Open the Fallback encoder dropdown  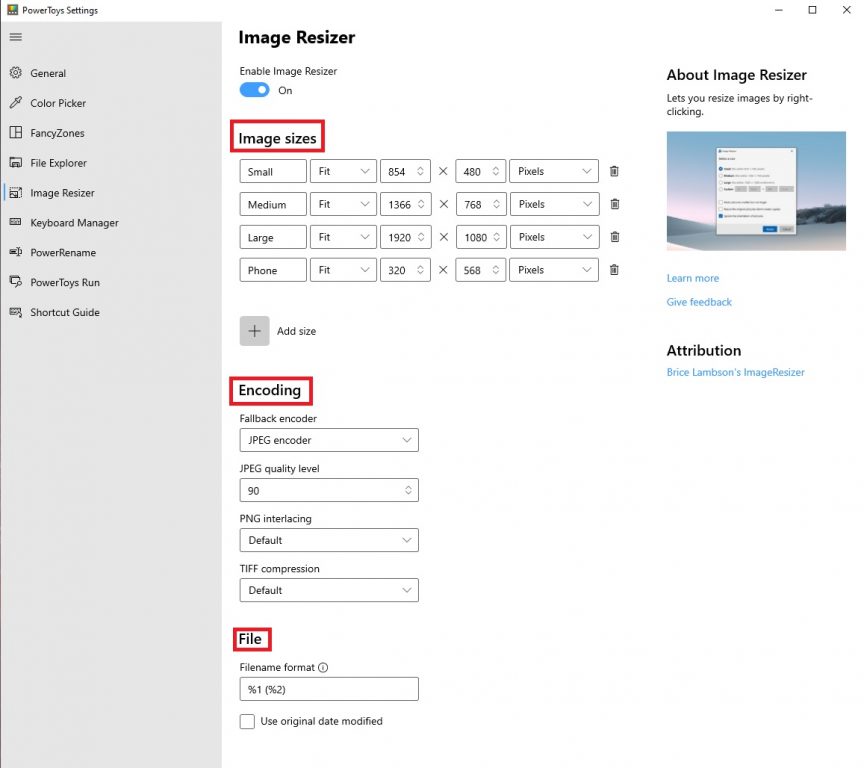tap(329, 440)
